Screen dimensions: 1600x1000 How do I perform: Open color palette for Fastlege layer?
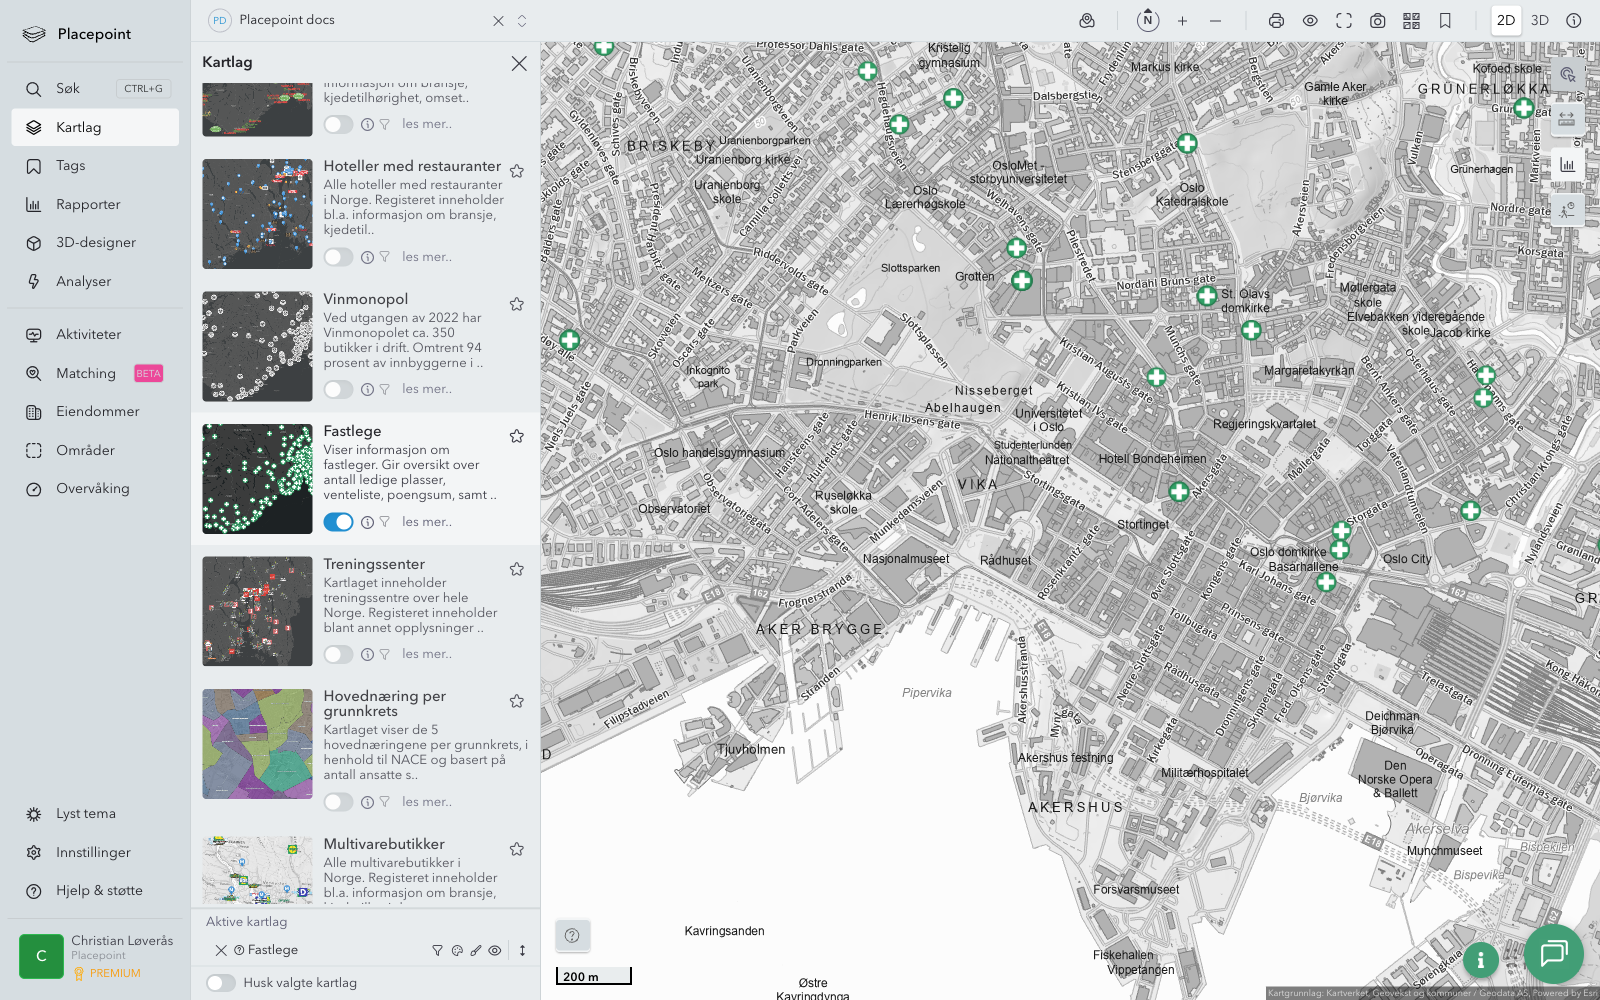(457, 951)
